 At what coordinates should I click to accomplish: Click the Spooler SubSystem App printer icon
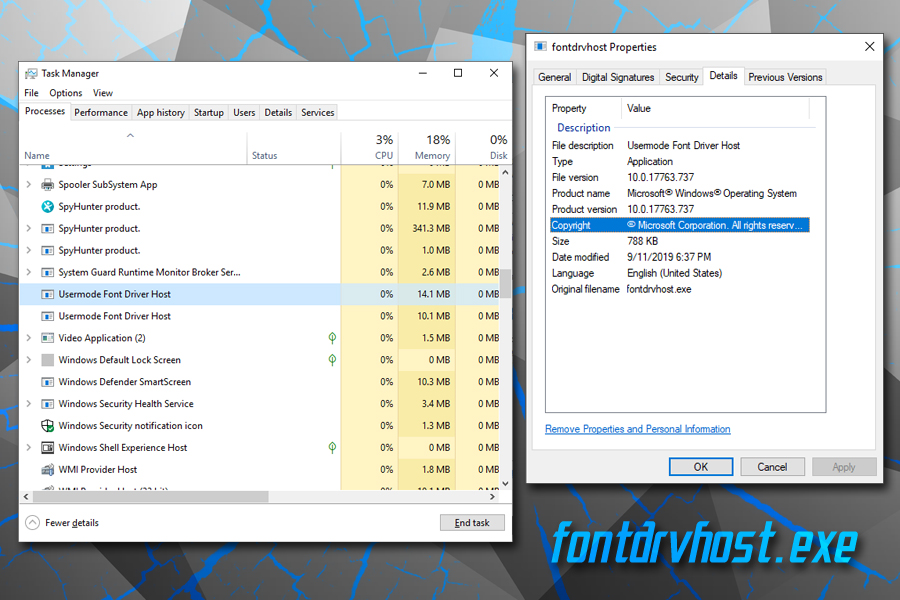pyautogui.click(x=48, y=185)
